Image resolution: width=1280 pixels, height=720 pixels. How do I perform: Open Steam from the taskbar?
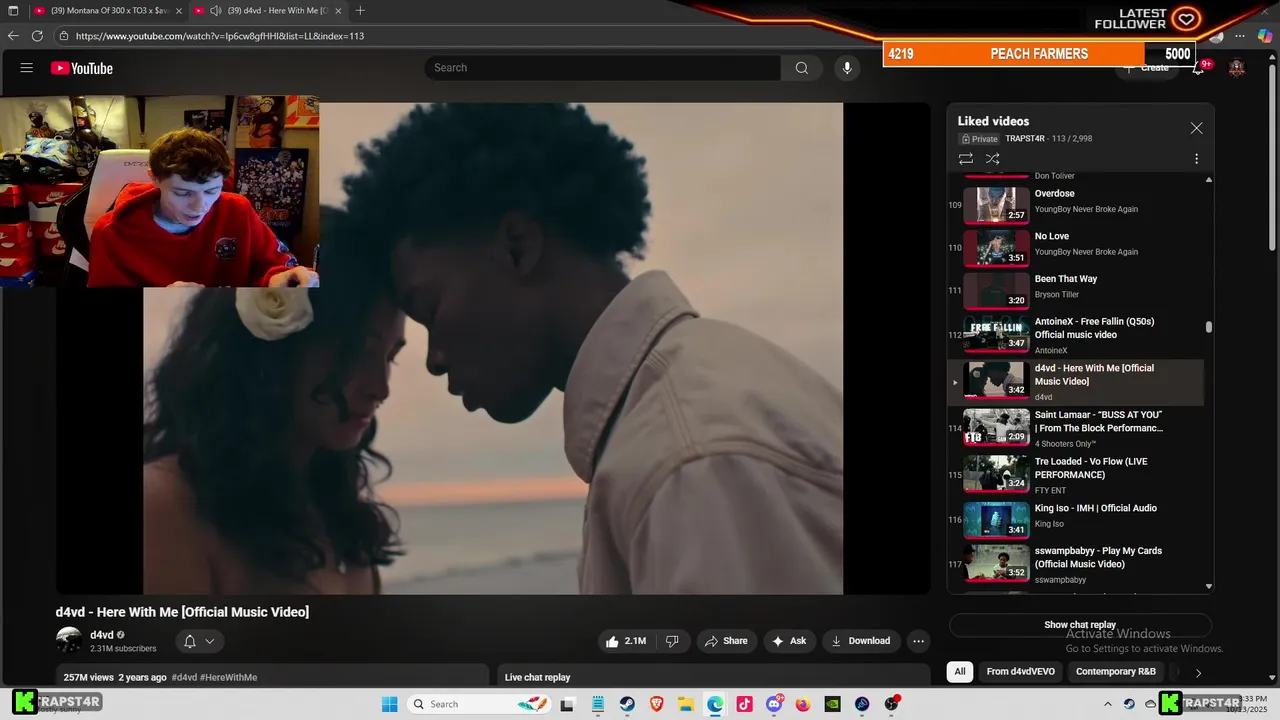coord(627,704)
